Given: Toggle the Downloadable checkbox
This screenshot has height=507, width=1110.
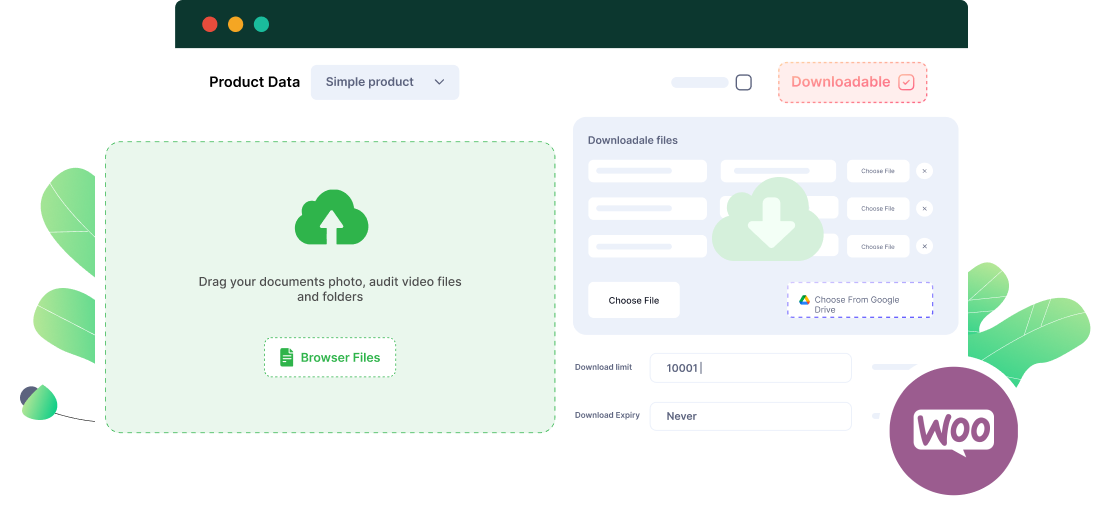Looking at the screenshot, I should point(906,82).
